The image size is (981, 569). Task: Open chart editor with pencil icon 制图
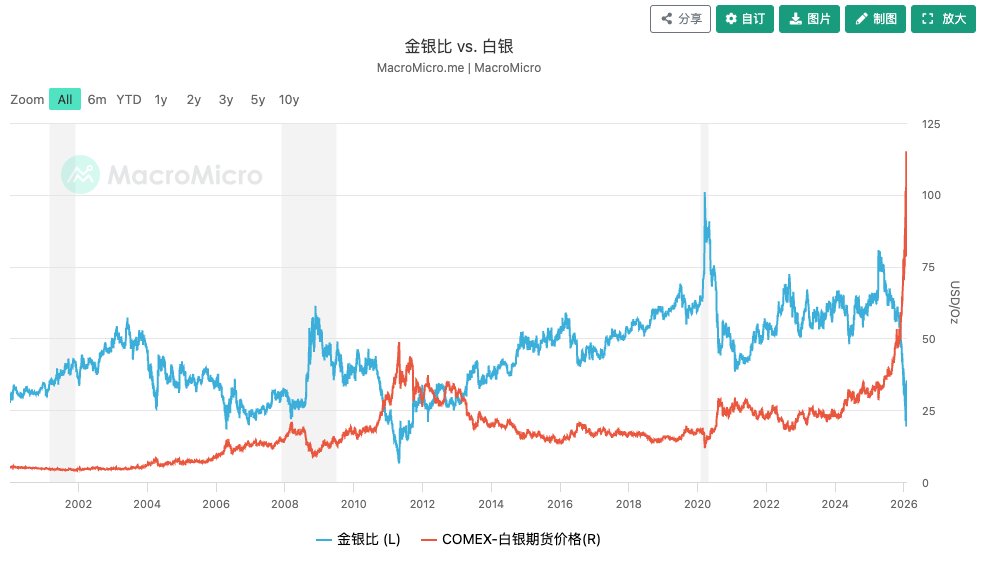tap(875, 19)
